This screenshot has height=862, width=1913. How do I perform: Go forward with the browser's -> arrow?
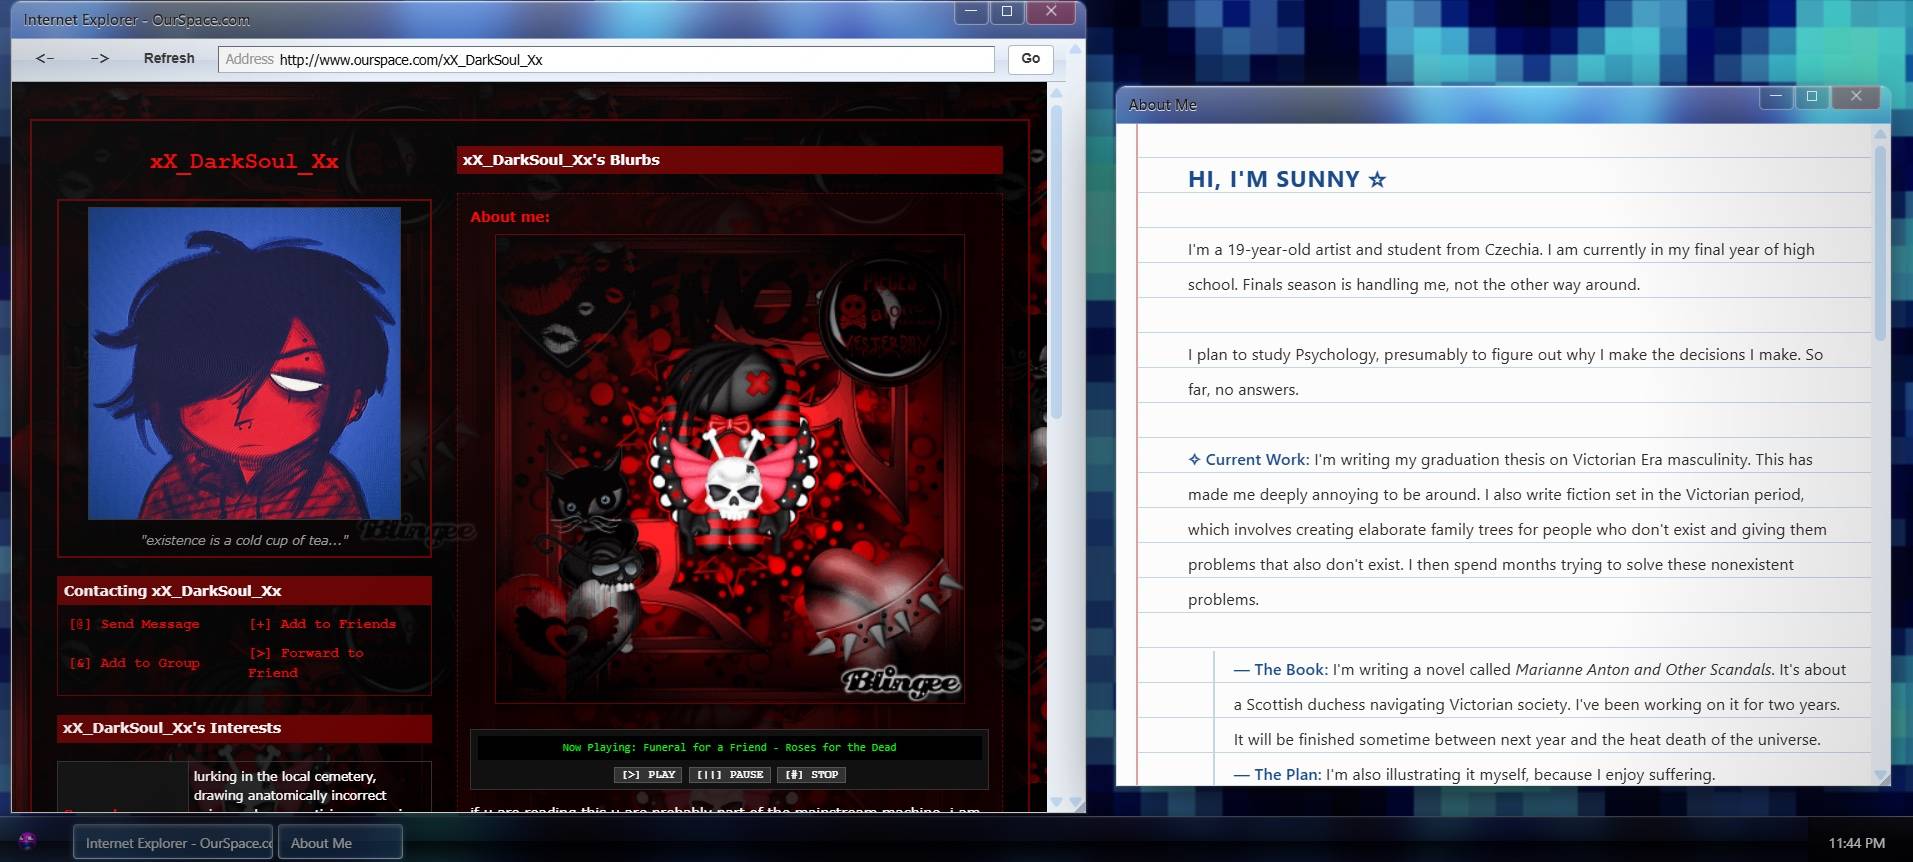100,59
